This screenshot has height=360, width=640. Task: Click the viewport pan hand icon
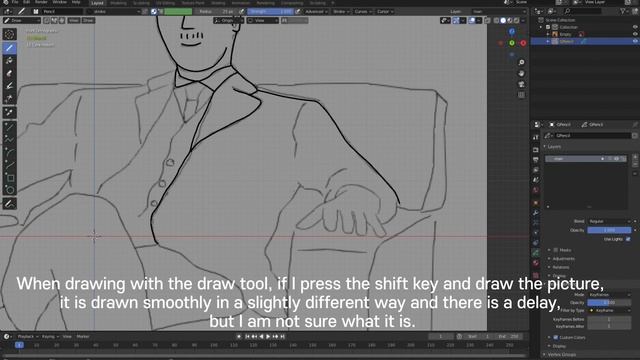tap(521, 73)
